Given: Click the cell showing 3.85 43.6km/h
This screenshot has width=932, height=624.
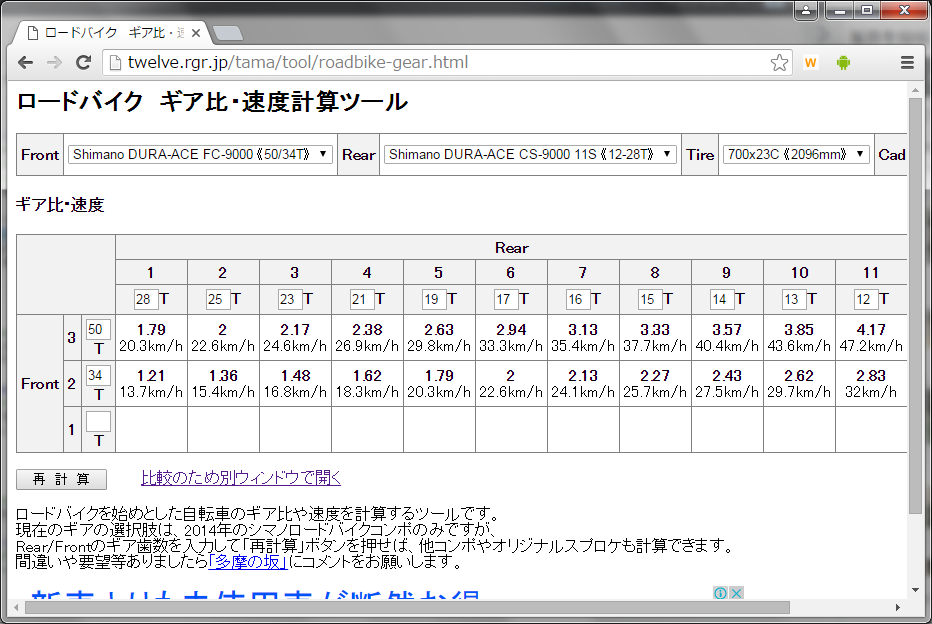Looking at the screenshot, I should click(799, 338).
